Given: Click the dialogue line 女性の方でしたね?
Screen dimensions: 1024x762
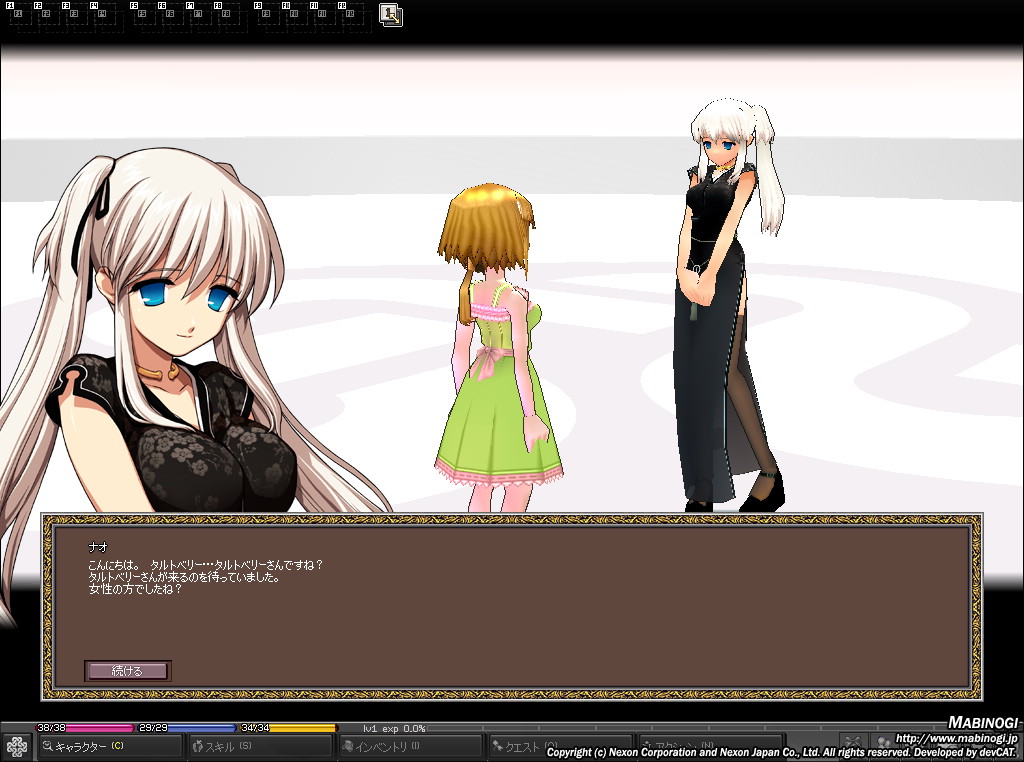Looking at the screenshot, I should tap(135, 589).
